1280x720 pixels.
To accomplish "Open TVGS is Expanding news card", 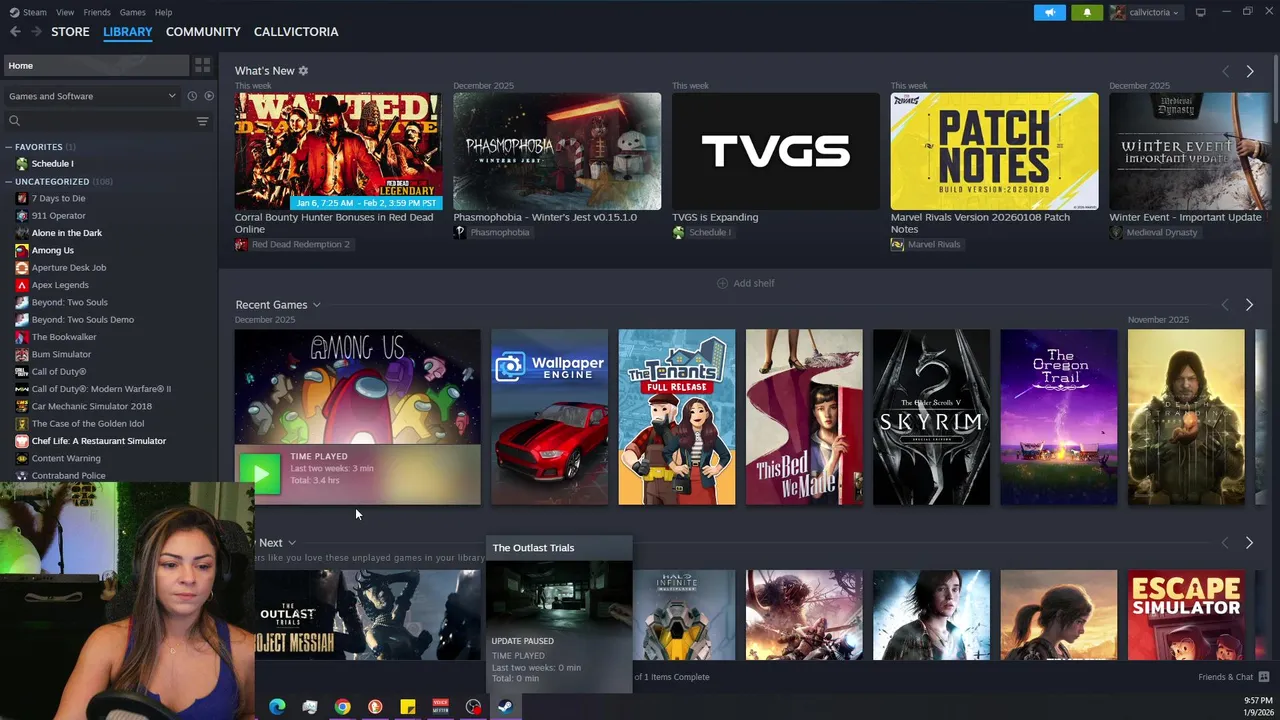I will (776, 151).
